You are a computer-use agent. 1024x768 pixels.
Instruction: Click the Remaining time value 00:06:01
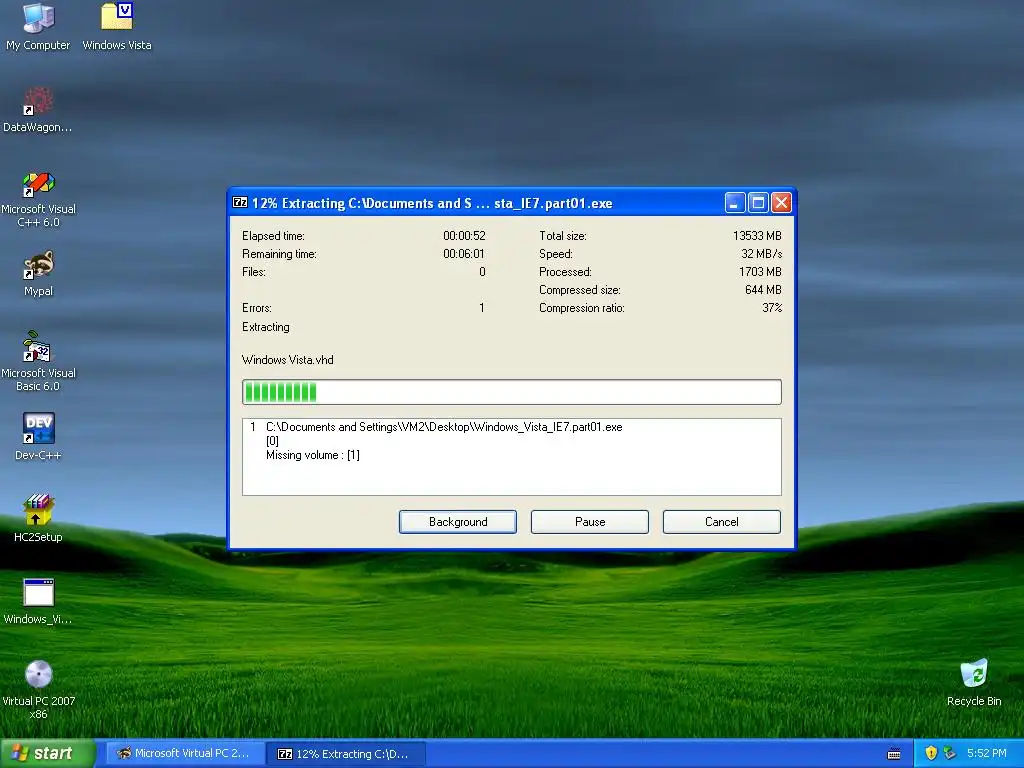click(464, 254)
